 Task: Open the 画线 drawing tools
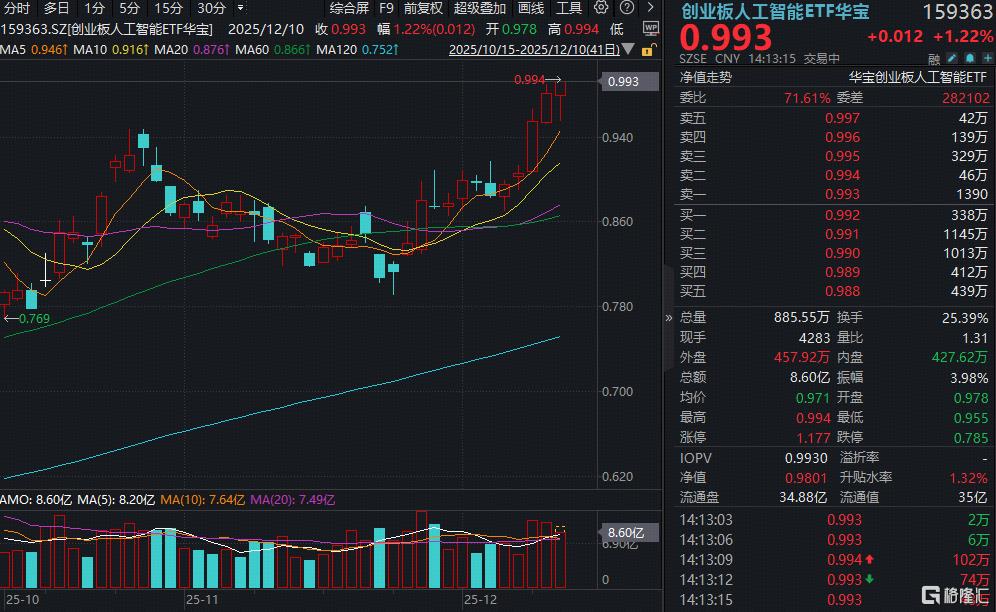[x=531, y=7]
